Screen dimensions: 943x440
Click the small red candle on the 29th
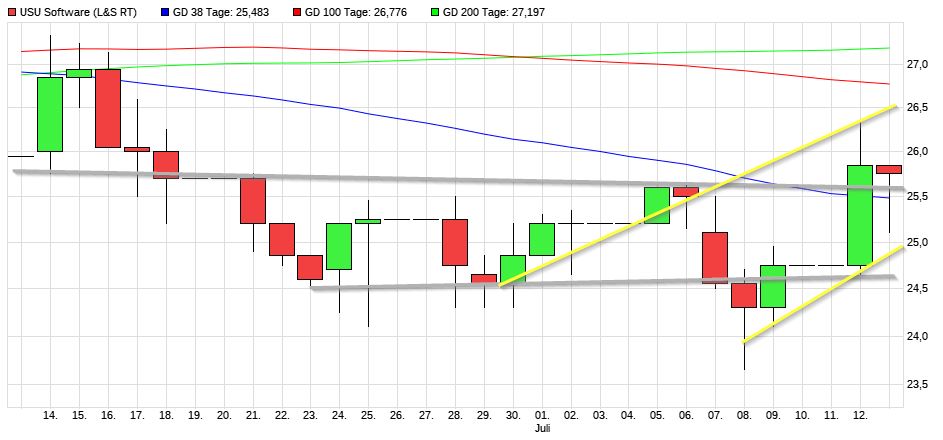(484, 278)
